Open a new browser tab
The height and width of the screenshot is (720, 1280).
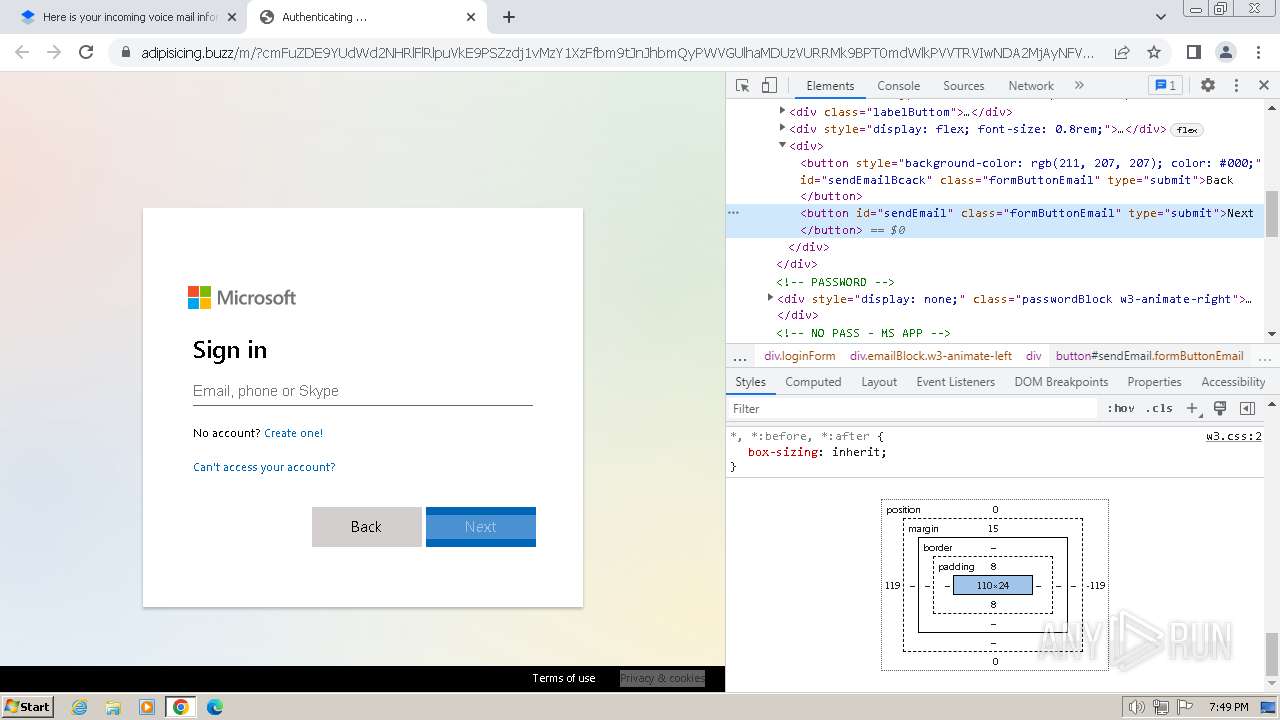click(509, 17)
